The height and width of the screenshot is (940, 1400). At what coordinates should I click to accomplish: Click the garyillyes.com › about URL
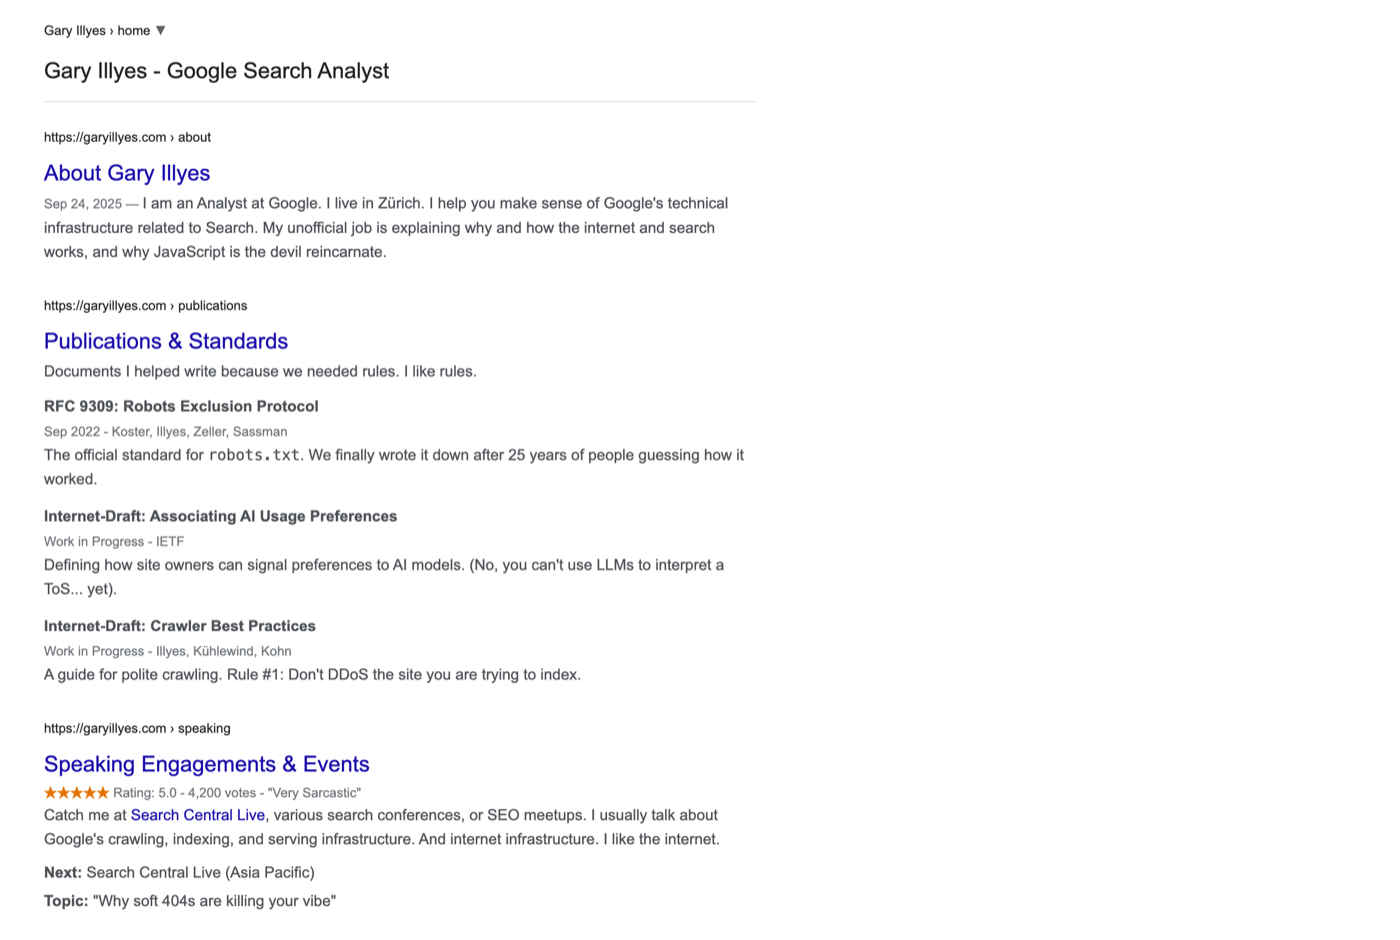point(127,137)
